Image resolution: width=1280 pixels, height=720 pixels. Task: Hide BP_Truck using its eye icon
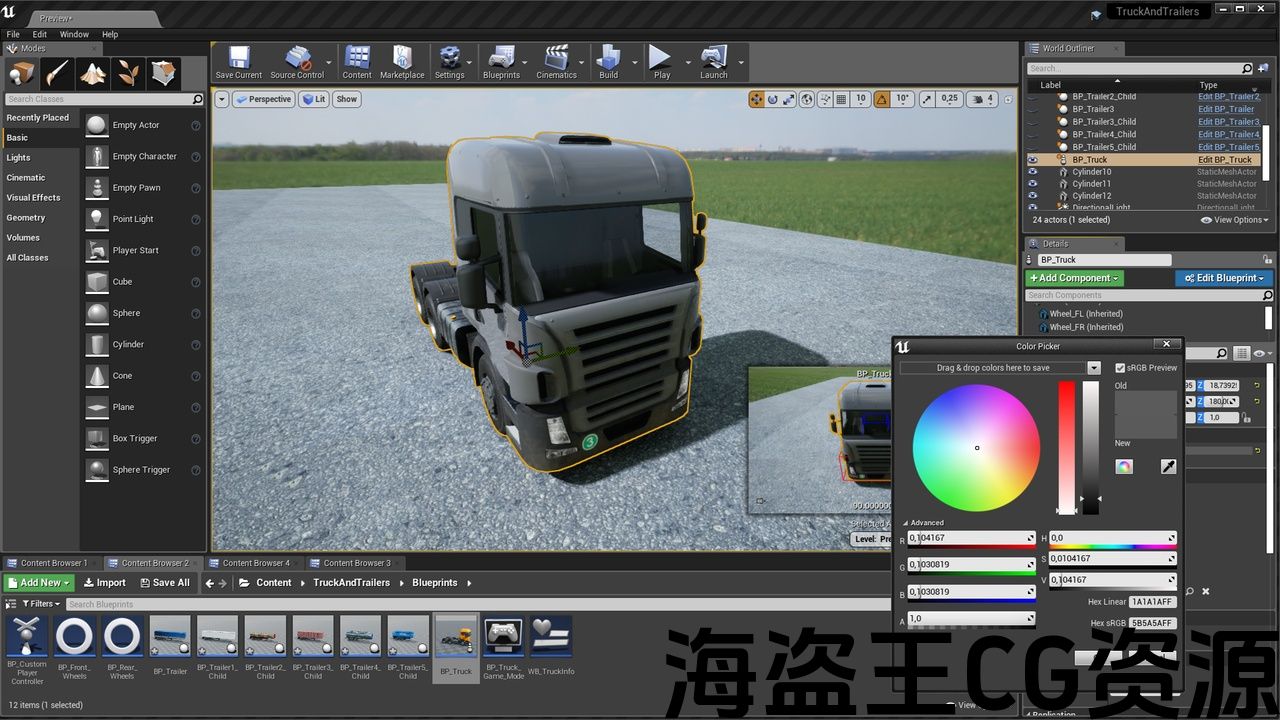pos(1033,160)
